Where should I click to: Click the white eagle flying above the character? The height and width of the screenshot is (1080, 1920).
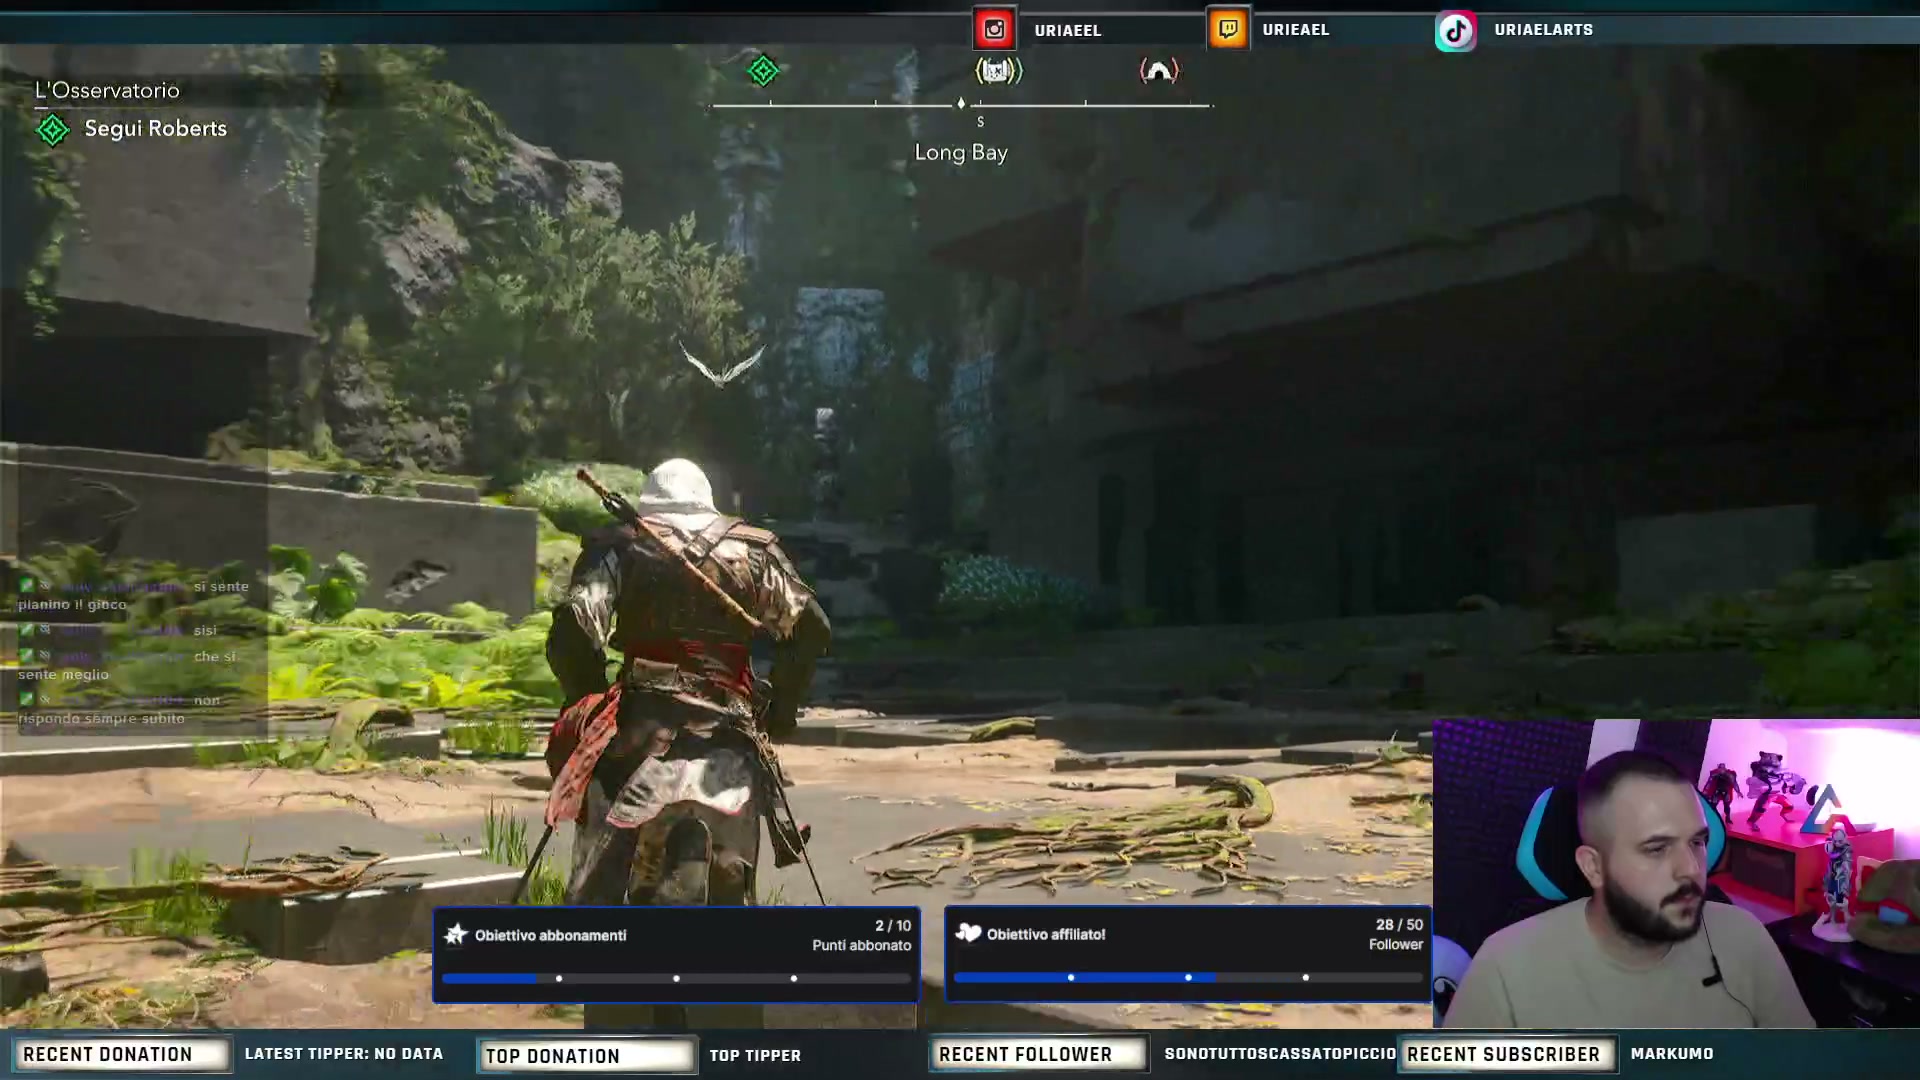[722, 364]
